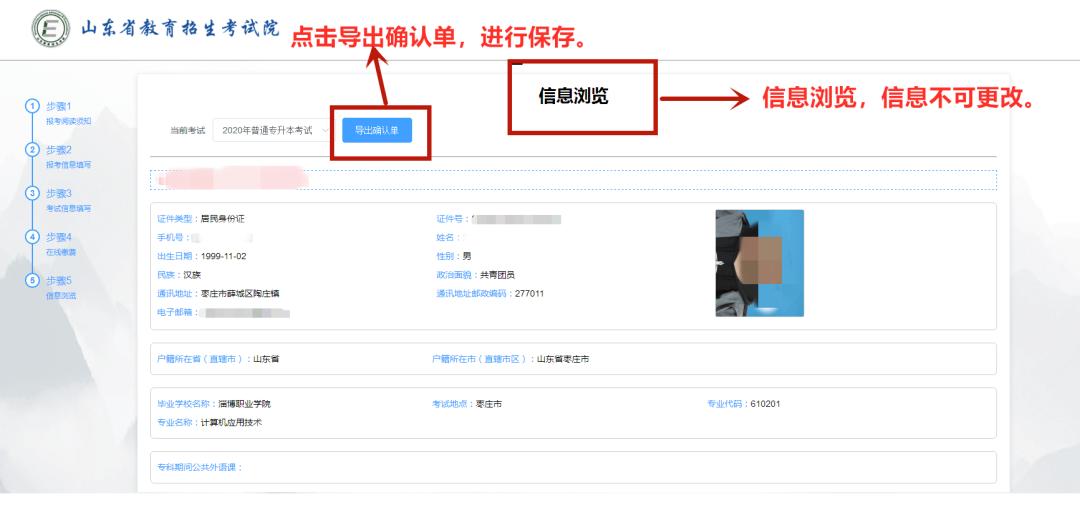Screen dimensions: 1080x509
Task: Click the 证件号 label
Action: [451, 219]
